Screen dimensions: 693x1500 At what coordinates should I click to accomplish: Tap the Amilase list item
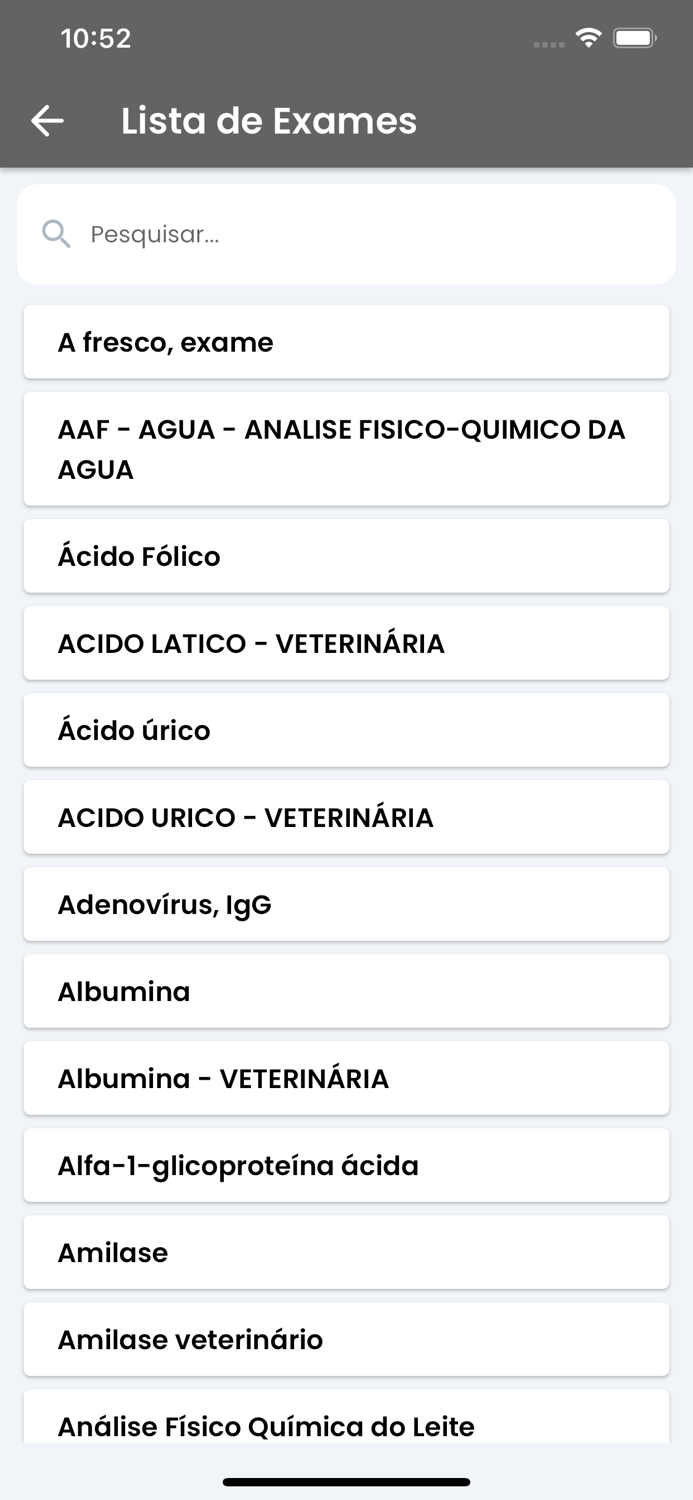pos(346,1252)
